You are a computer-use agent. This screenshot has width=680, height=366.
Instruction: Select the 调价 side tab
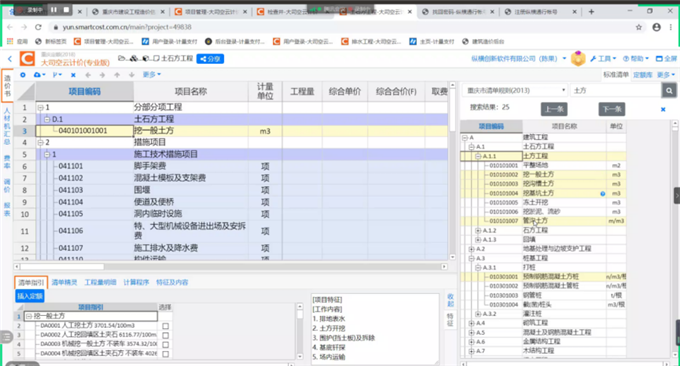(x=7, y=186)
